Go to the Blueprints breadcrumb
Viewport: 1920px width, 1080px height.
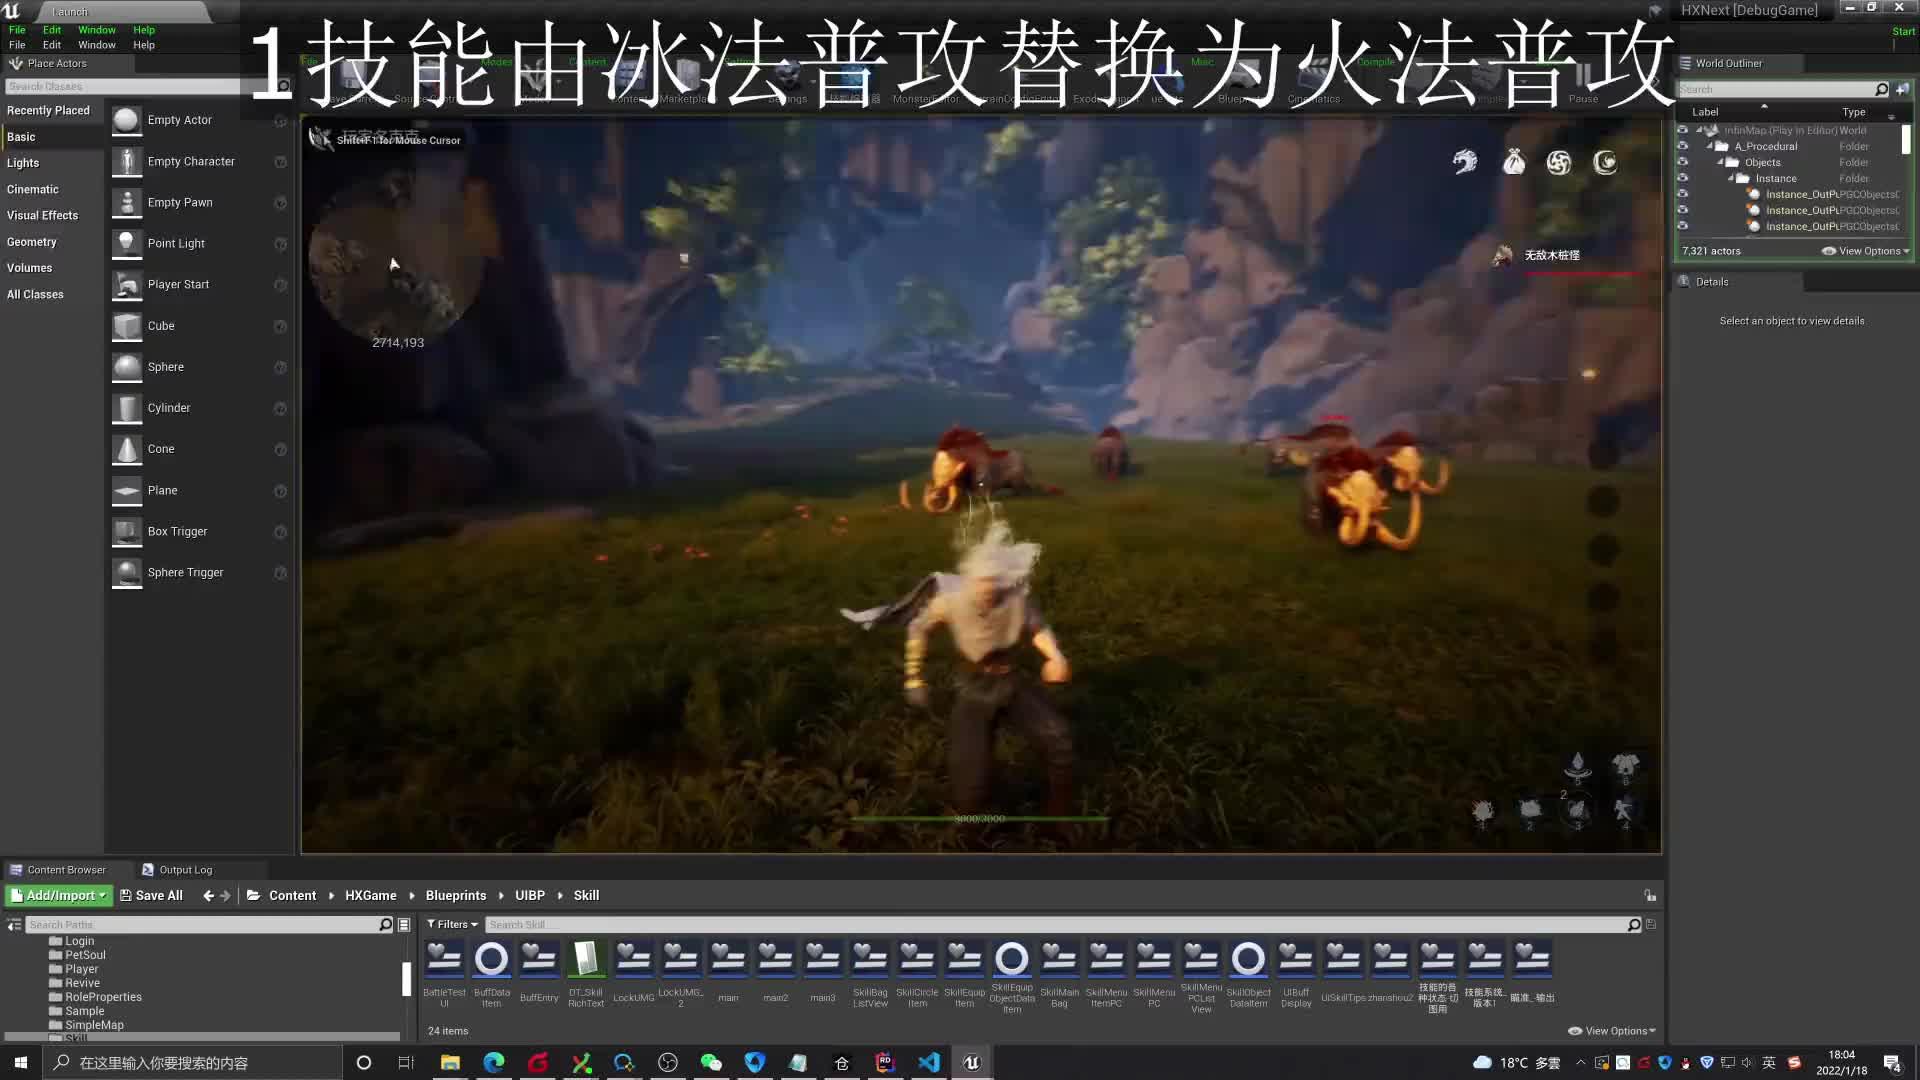click(456, 896)
